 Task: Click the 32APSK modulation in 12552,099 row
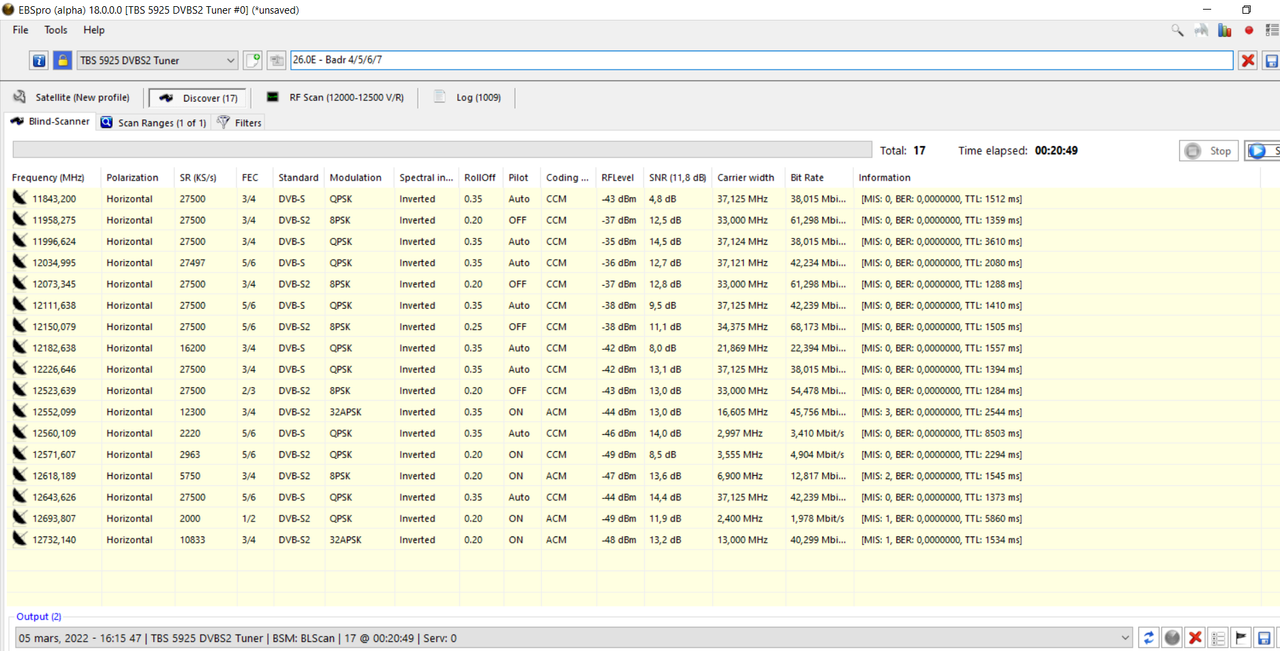[346, 412]
